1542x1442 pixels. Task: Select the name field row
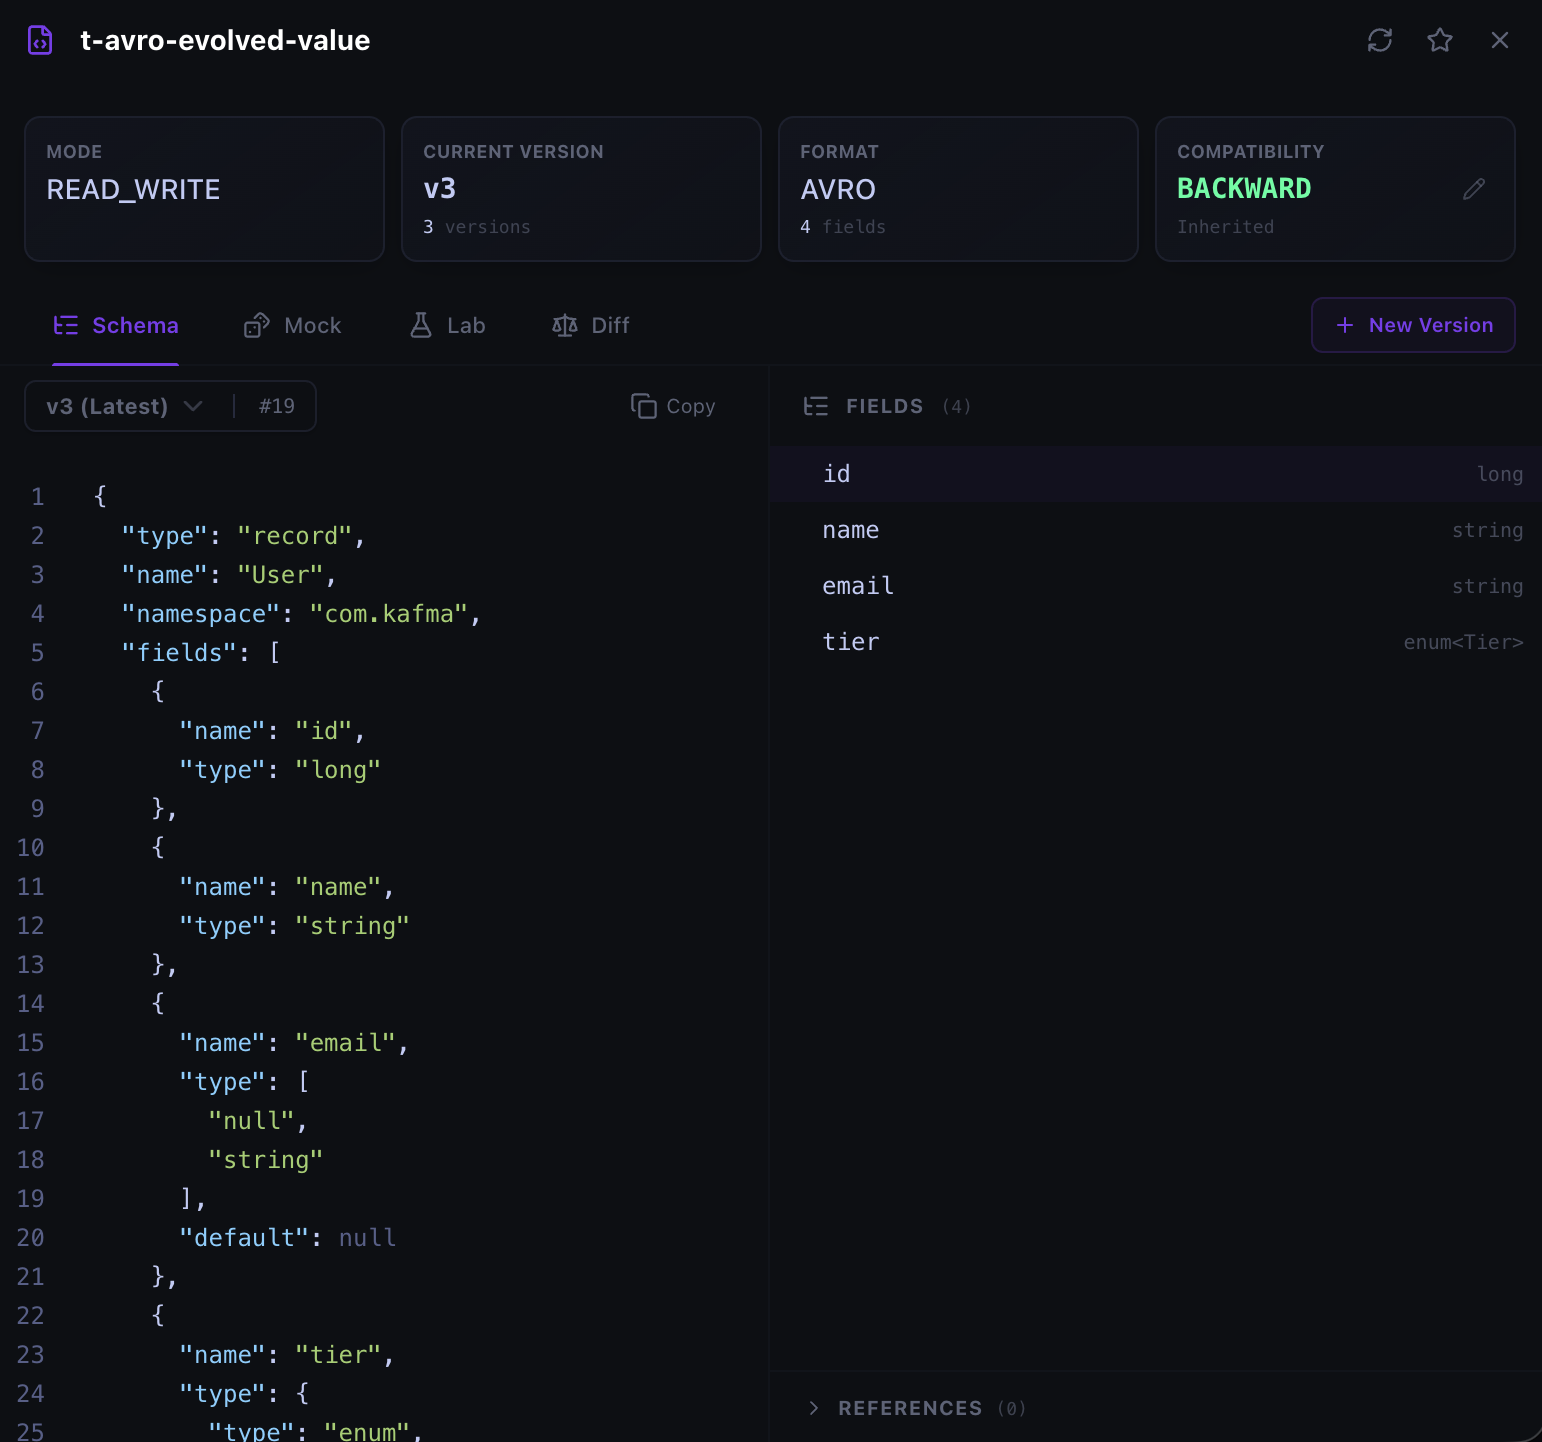[1155, 530]
